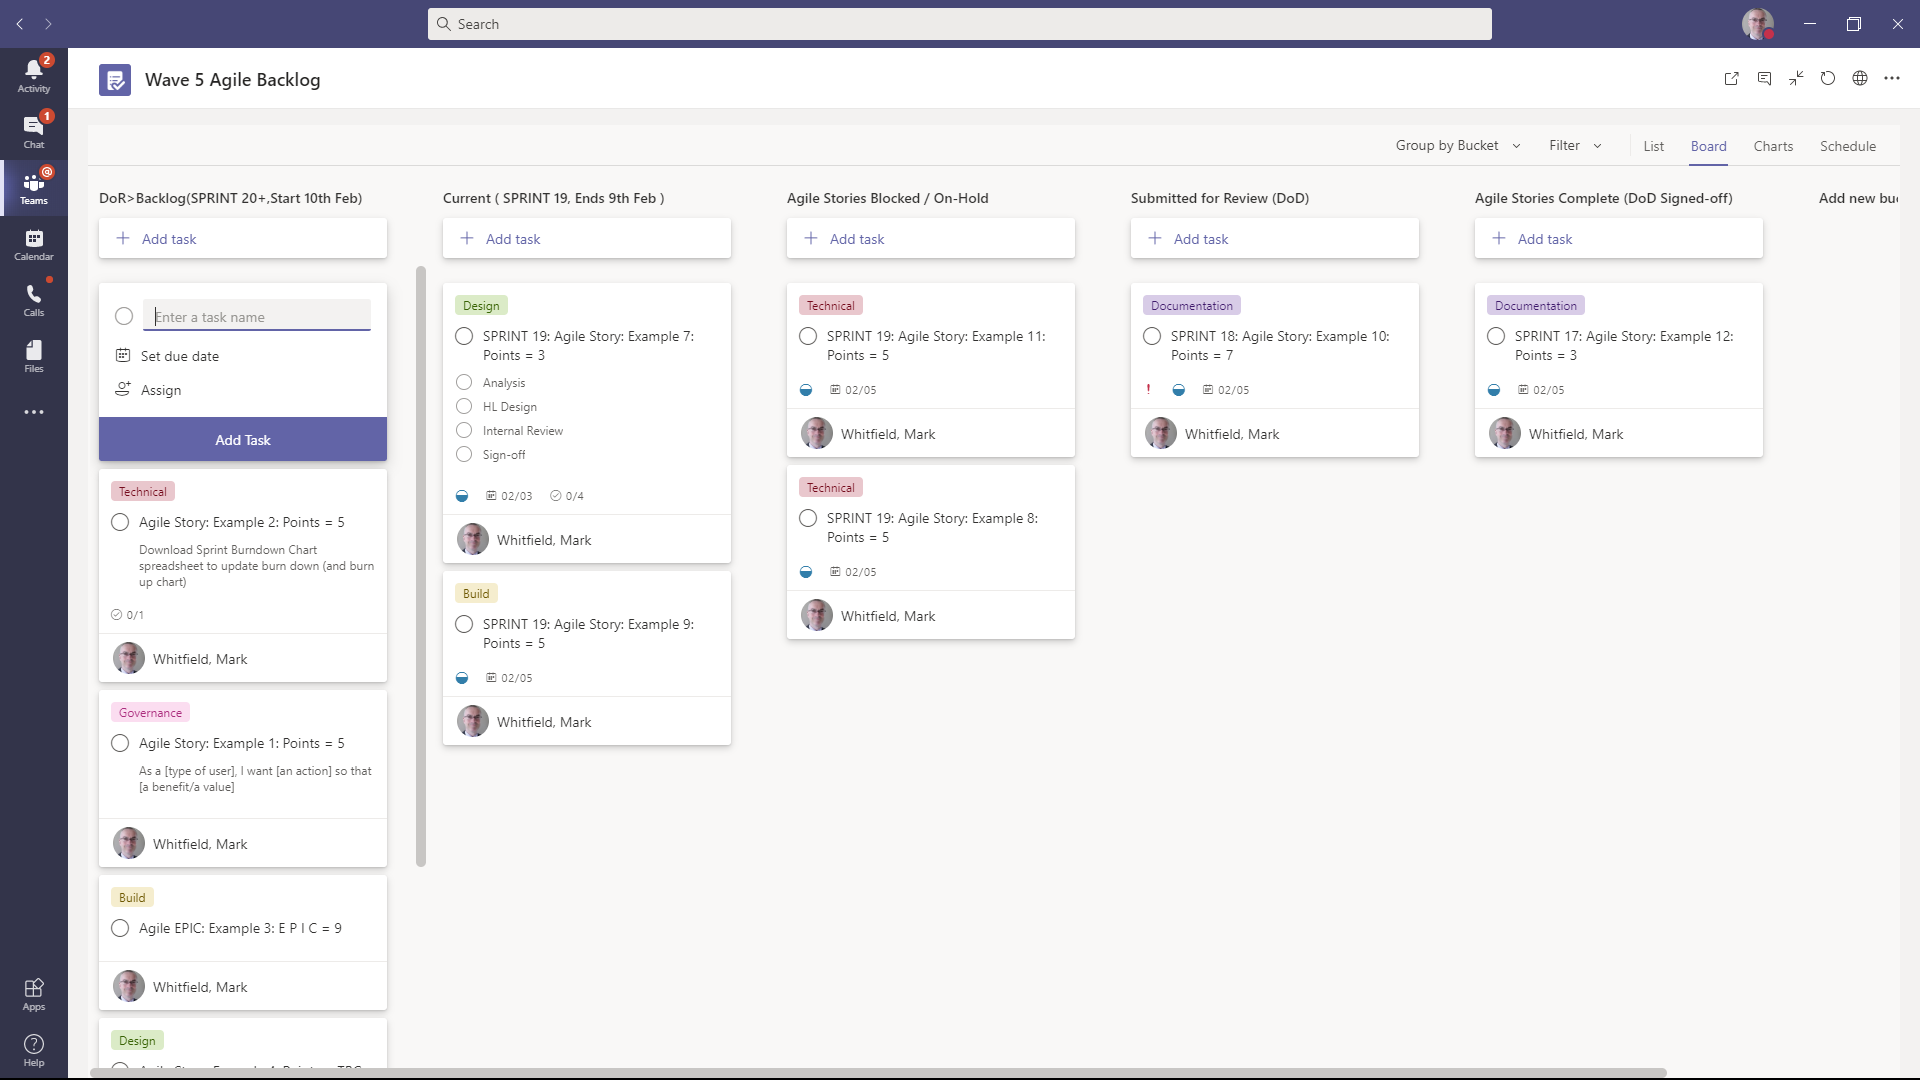
Task: Open the more options ellipsis in header
Action: click(x=1891, y=79)
